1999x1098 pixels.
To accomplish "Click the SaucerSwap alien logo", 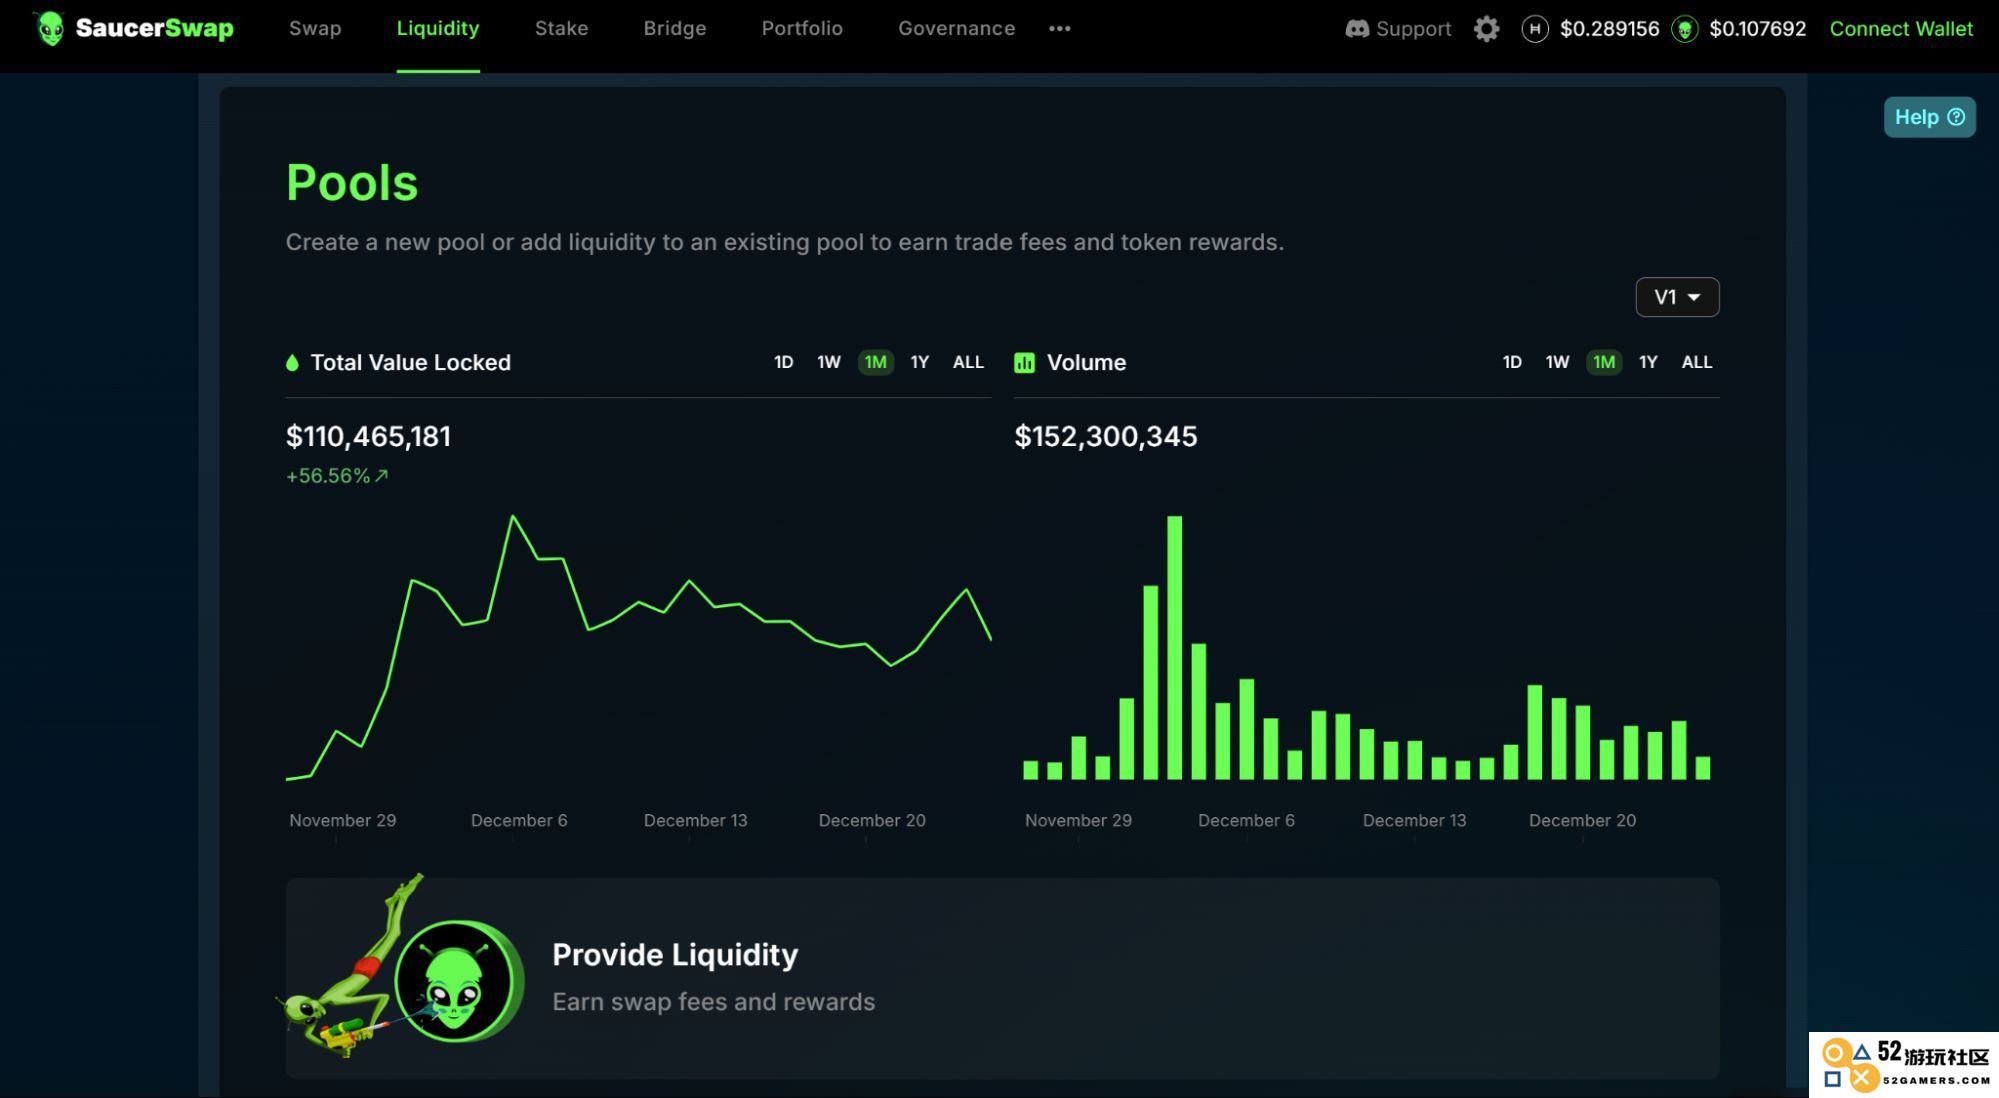I will click(50, 28).
